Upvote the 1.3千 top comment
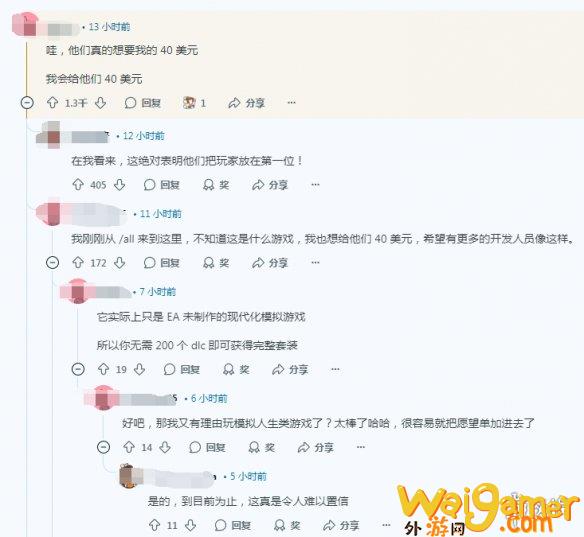584x537 pixels. coord(53,103)
